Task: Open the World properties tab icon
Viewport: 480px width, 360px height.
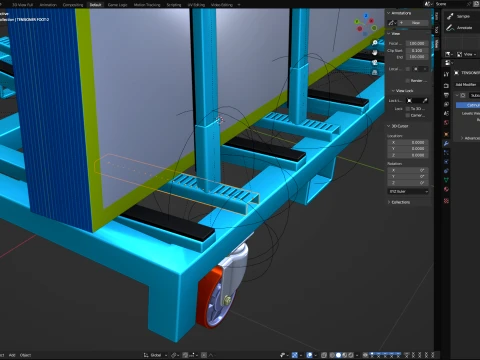Action: (446, 123)
